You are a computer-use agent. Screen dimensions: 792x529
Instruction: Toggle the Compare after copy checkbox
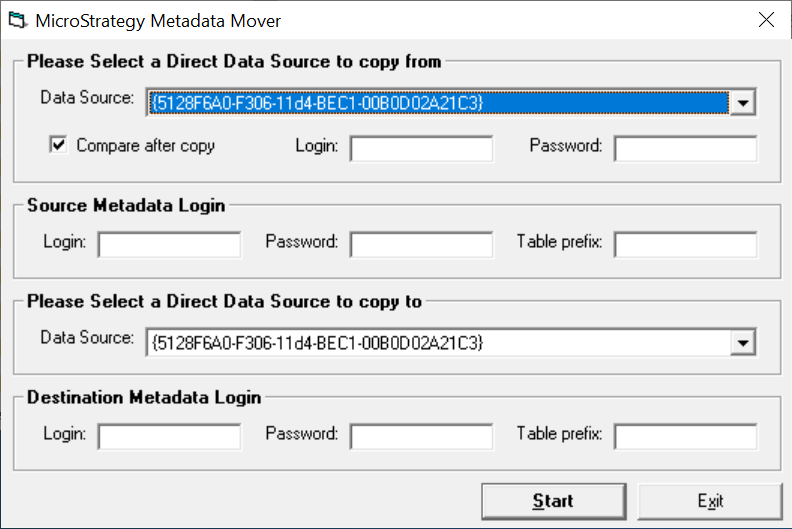59,145
